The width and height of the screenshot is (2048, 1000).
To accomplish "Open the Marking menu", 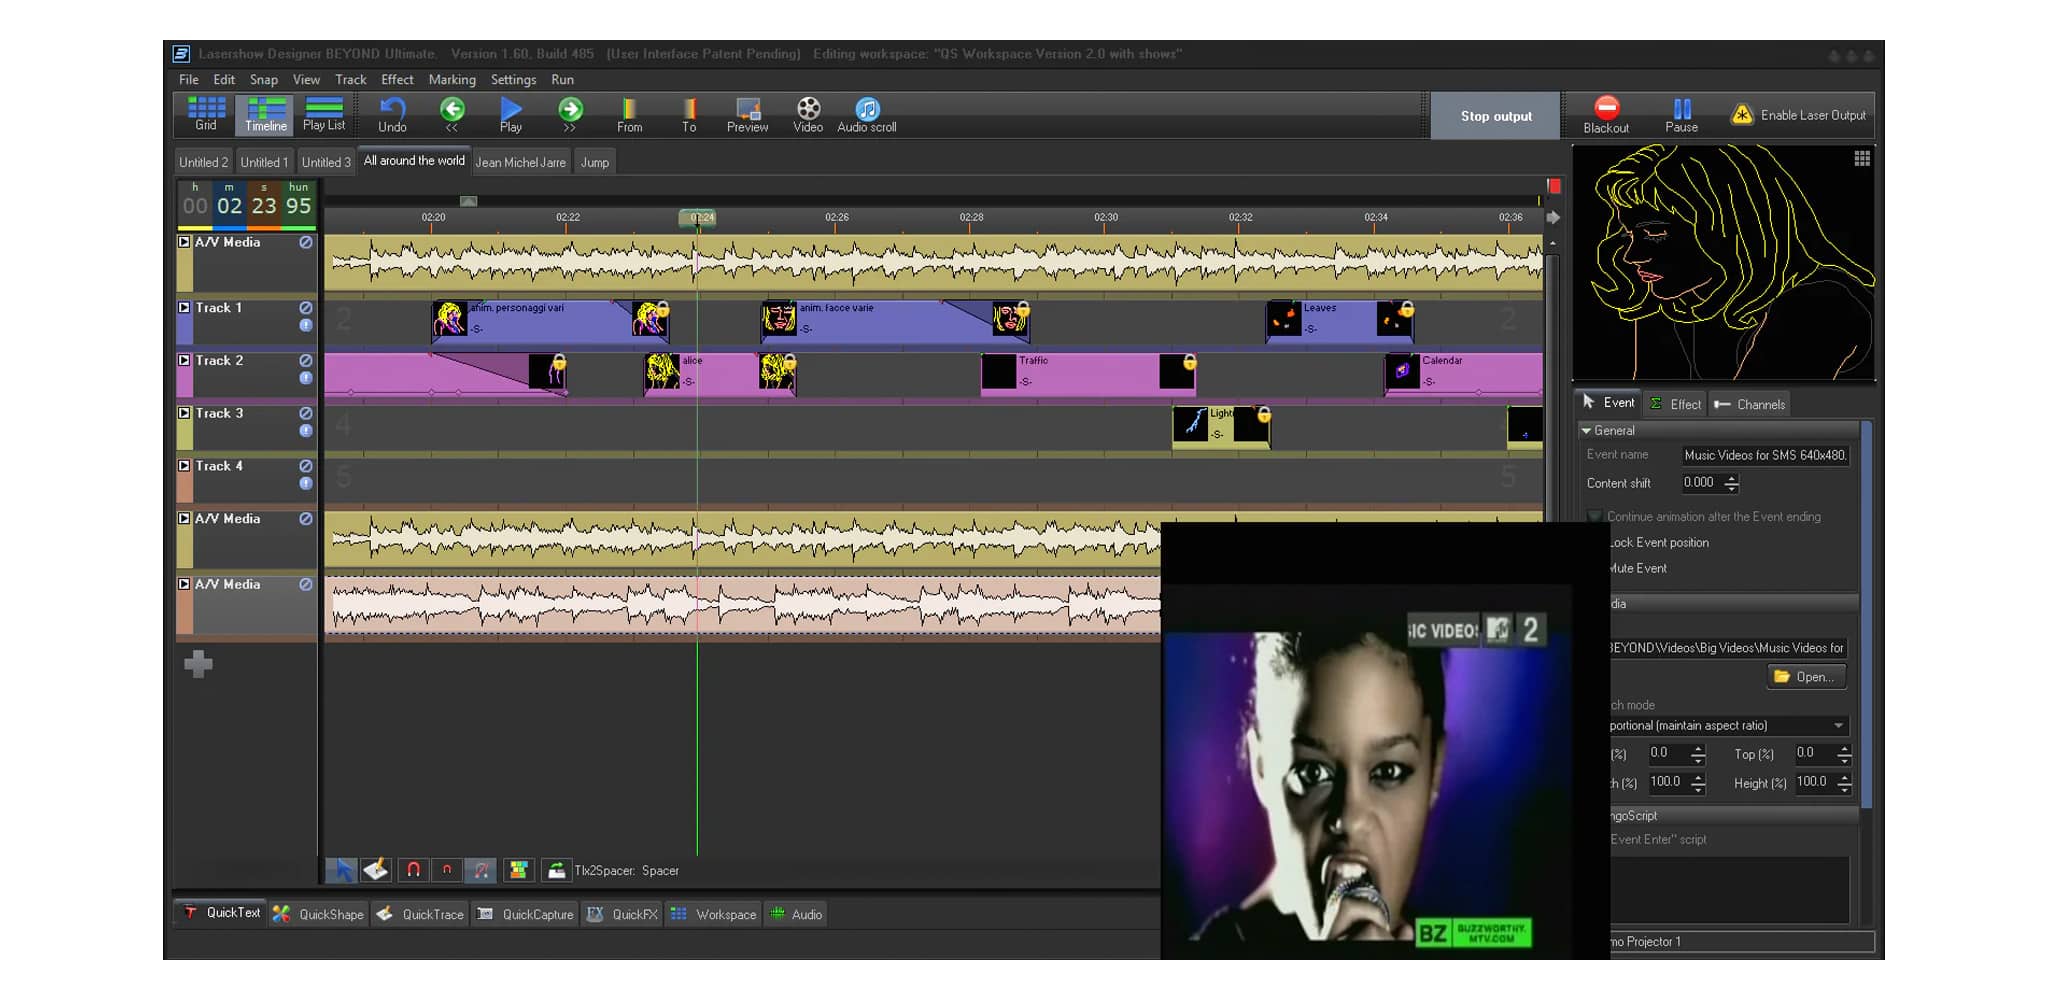I will click(452, 80).
